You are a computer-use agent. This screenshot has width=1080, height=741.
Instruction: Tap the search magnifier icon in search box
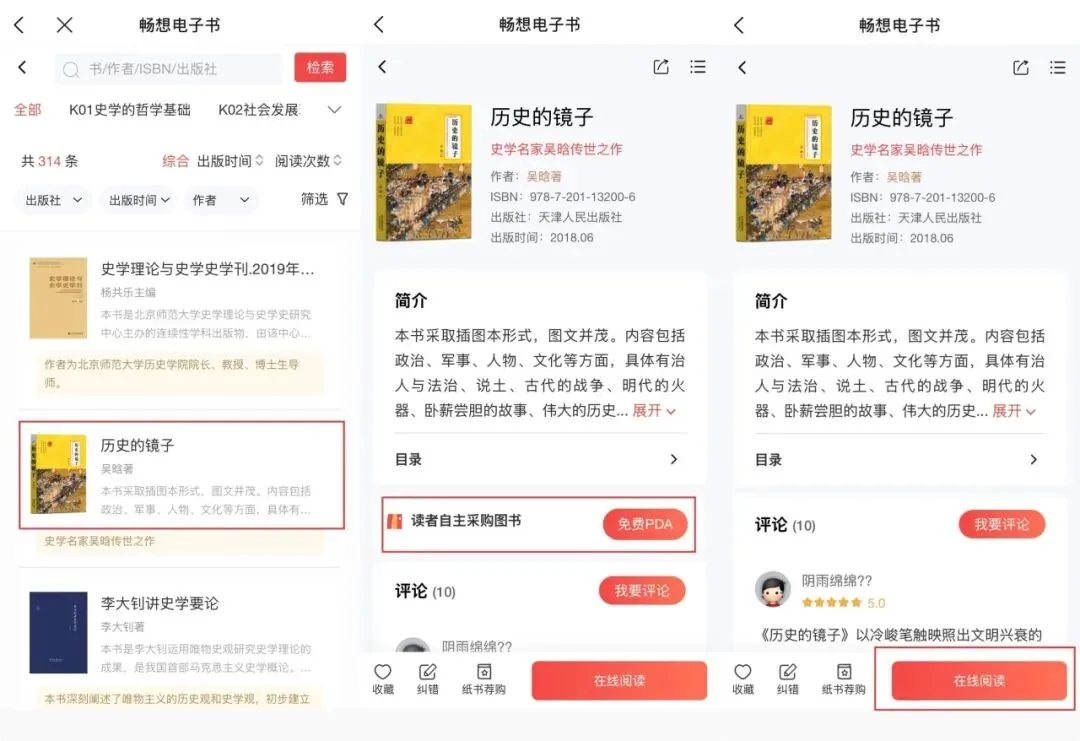pos(70,70)
